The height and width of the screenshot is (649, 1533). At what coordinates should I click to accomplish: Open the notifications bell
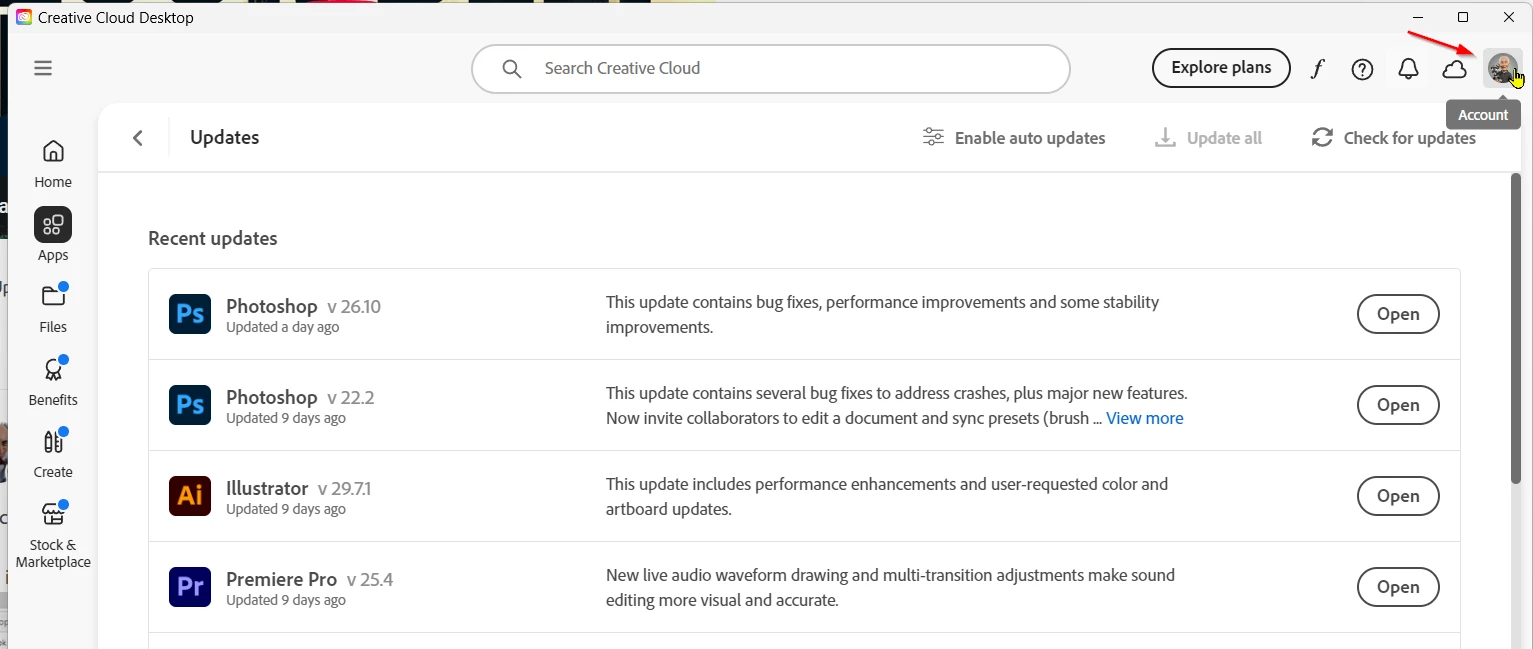point(1408,69)
